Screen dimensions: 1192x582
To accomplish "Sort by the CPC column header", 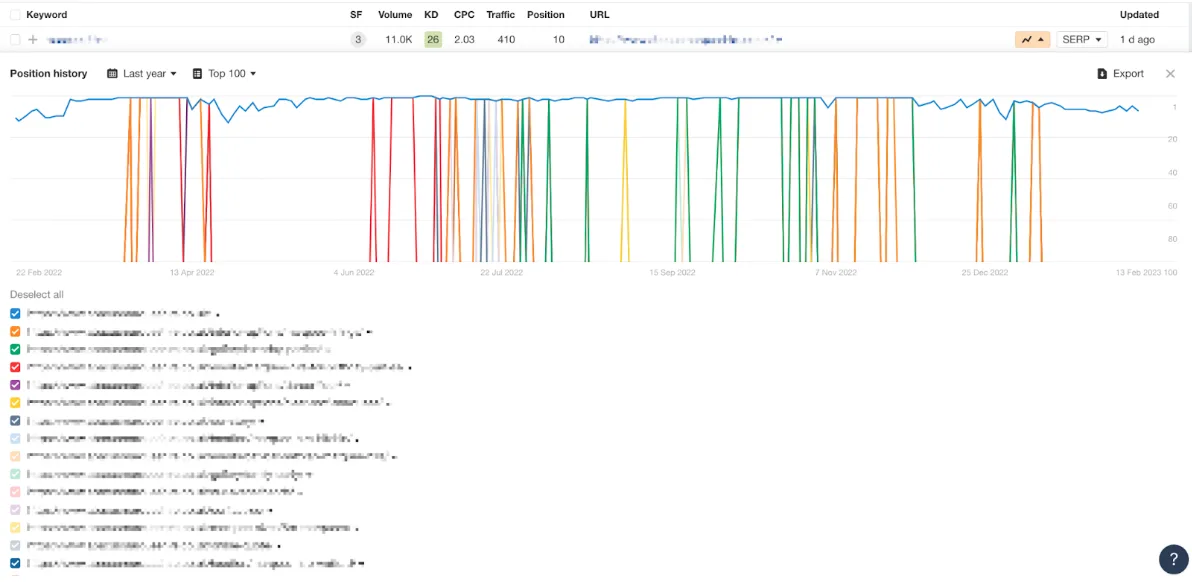I will pyautogui.click(x=464, y=14).
